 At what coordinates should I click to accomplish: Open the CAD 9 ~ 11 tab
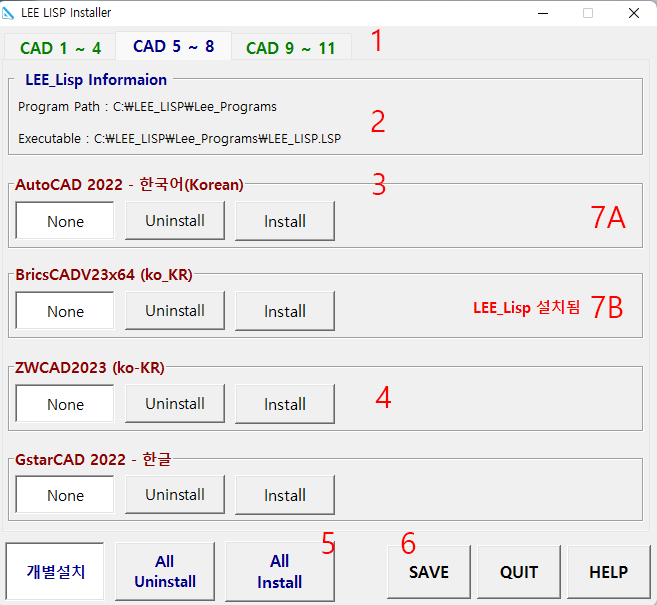pos(291,47)
